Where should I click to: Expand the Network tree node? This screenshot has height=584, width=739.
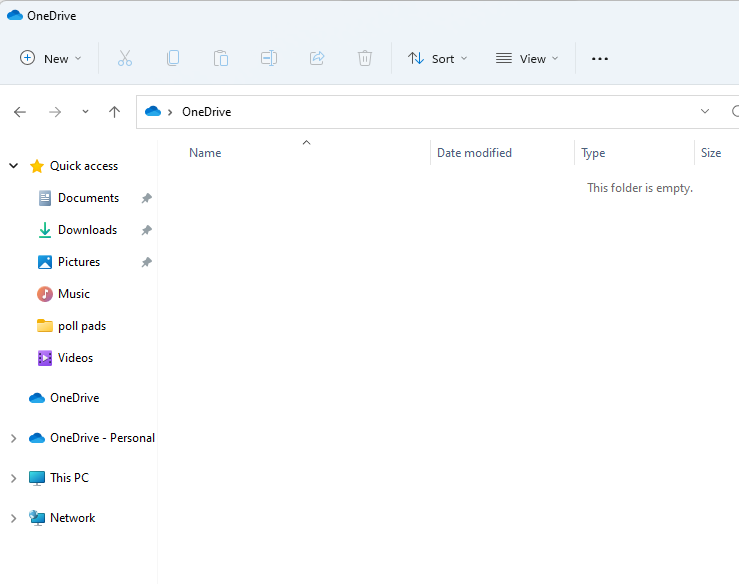coord(14,518)
